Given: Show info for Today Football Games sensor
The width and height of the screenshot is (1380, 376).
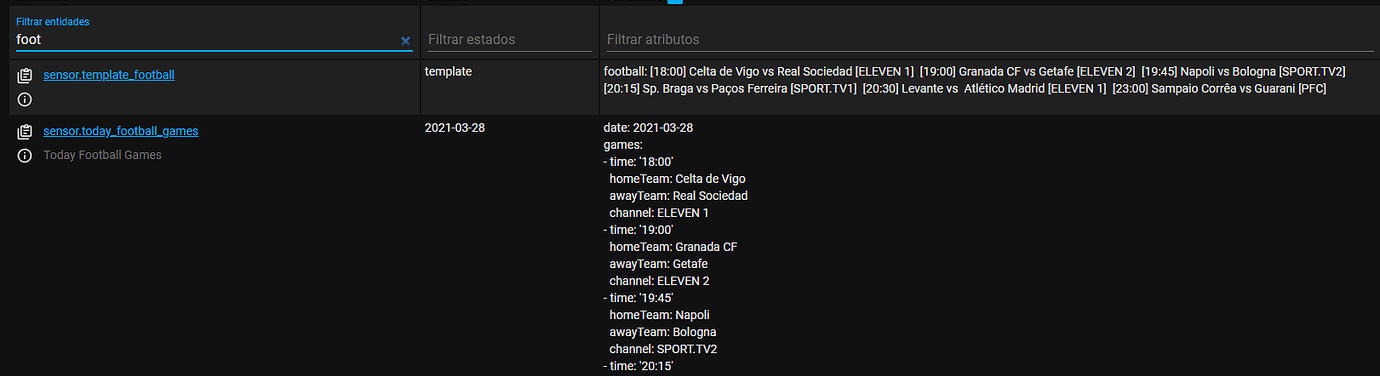Looking at the screenshot, I should click(25, 155).
